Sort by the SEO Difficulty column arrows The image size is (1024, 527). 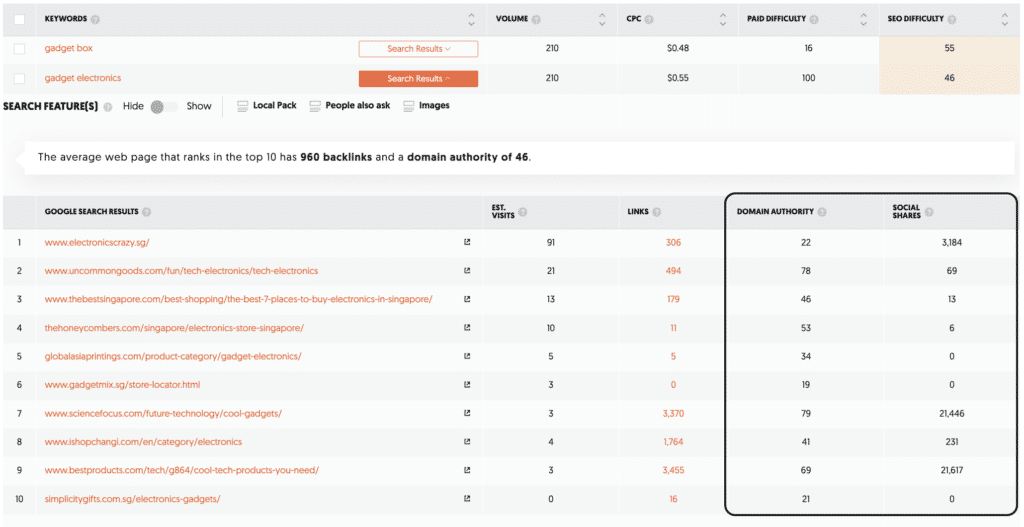[x=1004, y=19]
